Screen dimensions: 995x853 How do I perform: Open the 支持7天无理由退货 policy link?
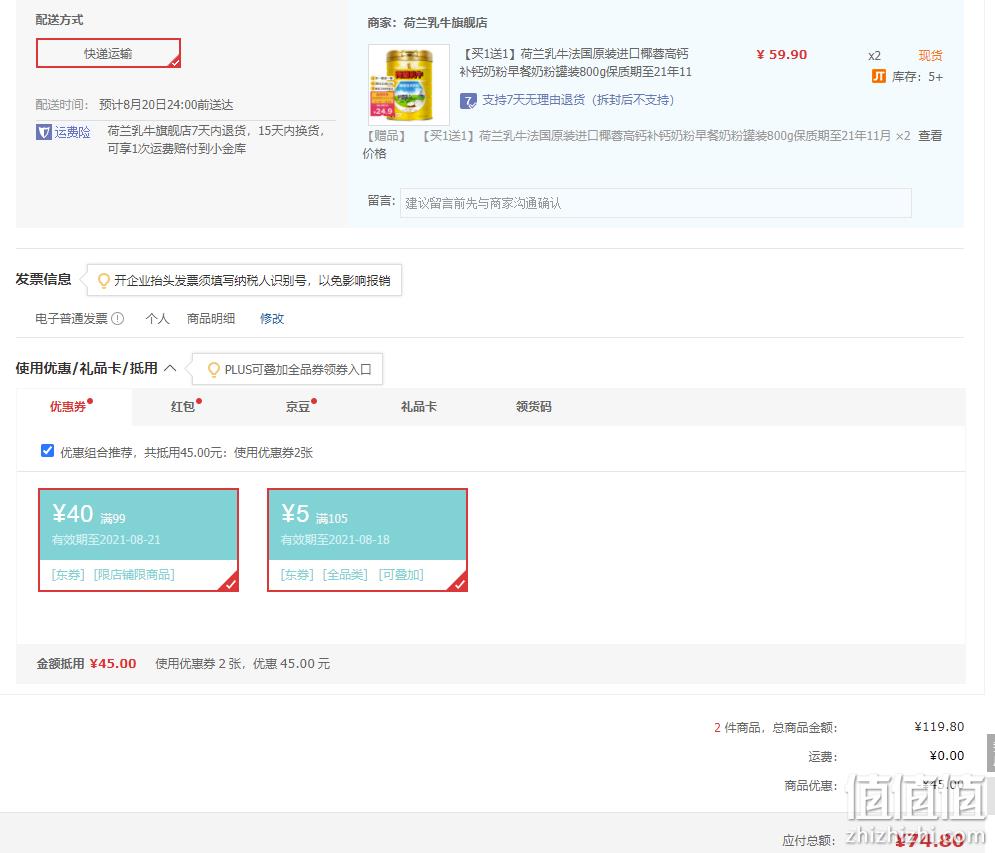(x=577, y=100)
